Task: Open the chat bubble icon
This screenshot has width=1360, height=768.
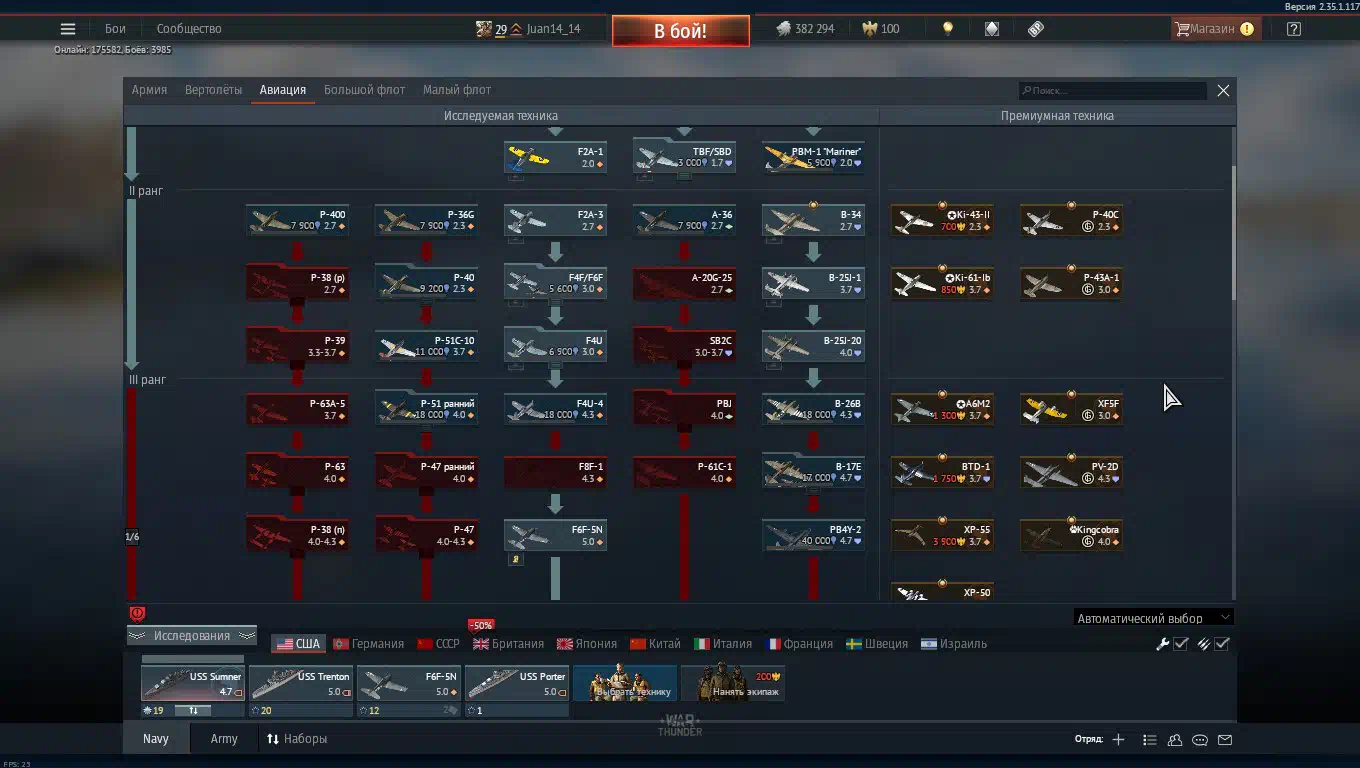Action: [x=1200, y=740]
